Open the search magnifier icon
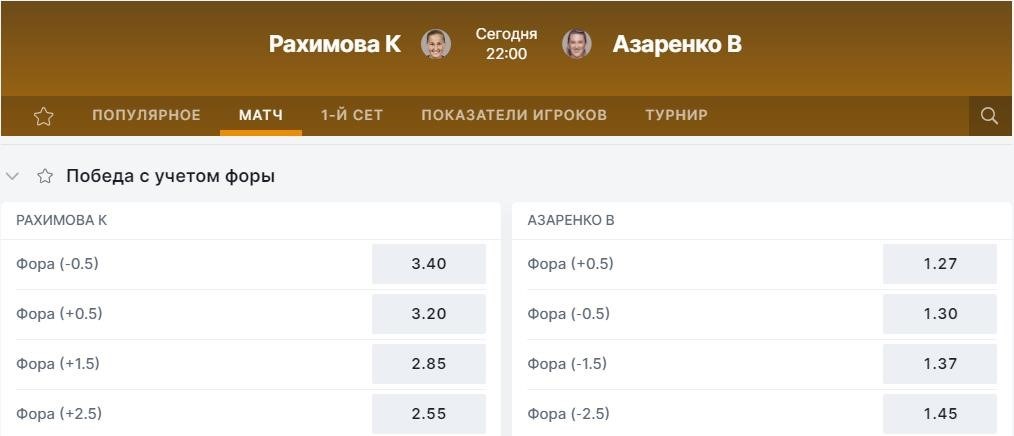 989,116
